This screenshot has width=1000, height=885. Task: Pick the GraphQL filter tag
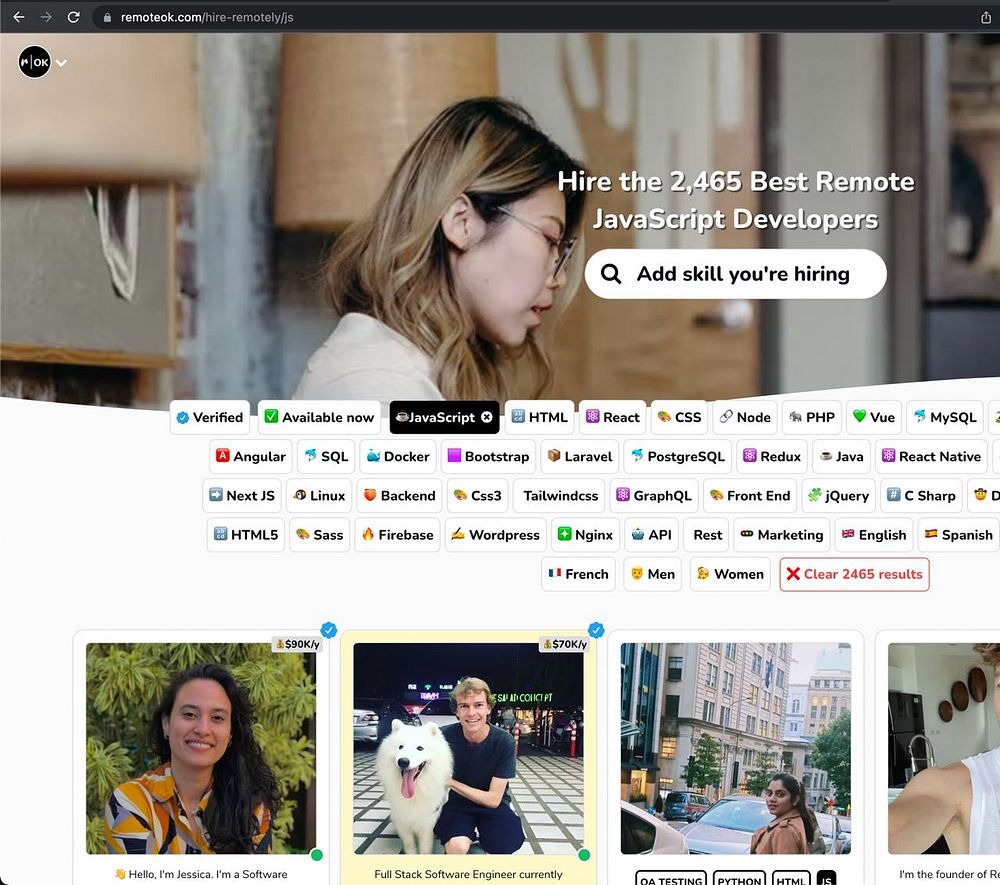coord(654,495)
